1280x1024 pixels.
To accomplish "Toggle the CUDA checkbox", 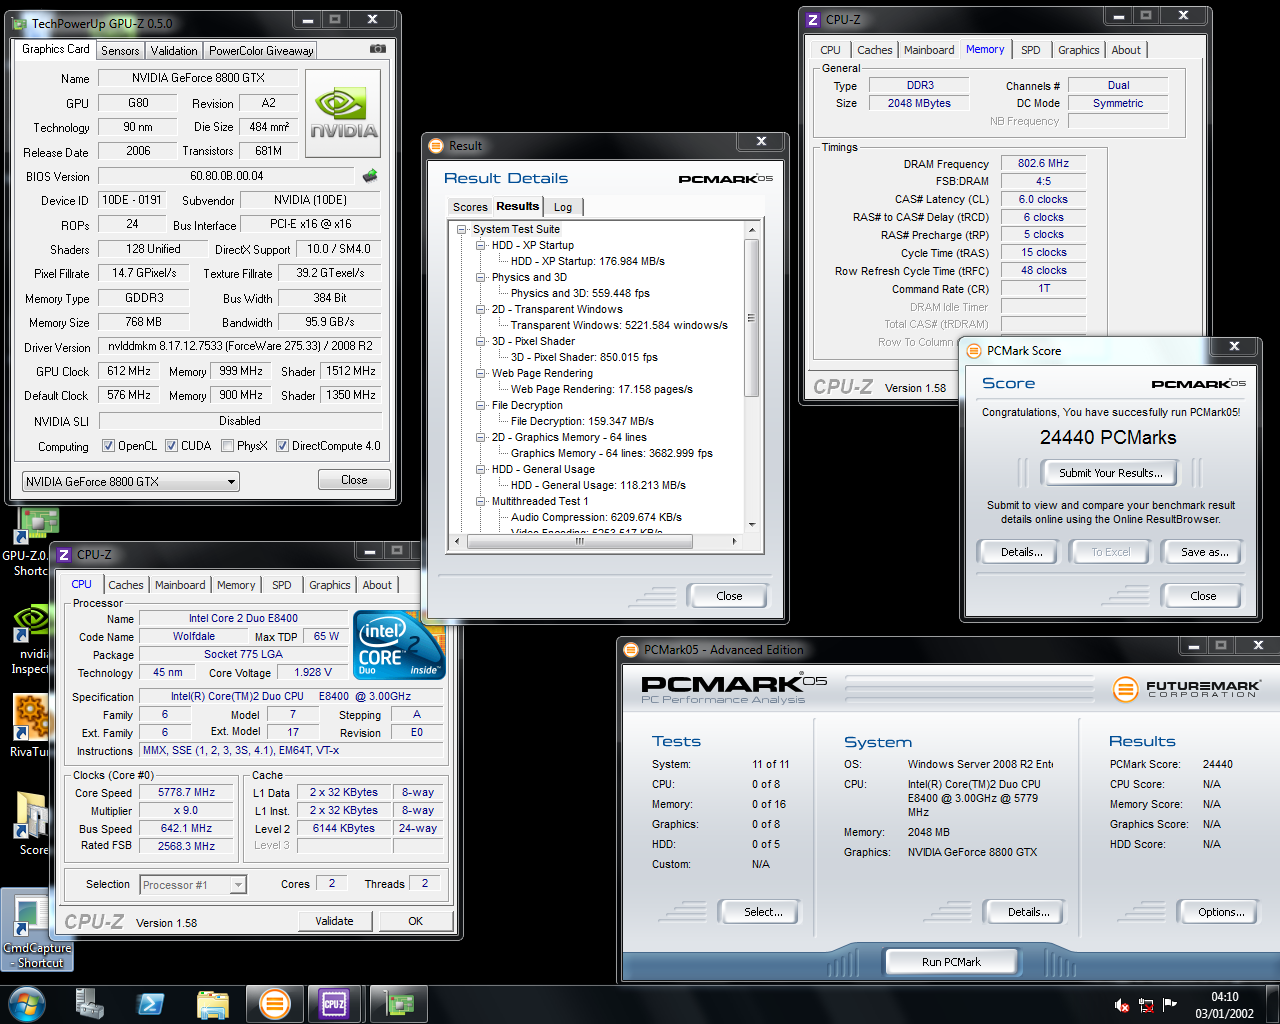I will pos(172,446).
